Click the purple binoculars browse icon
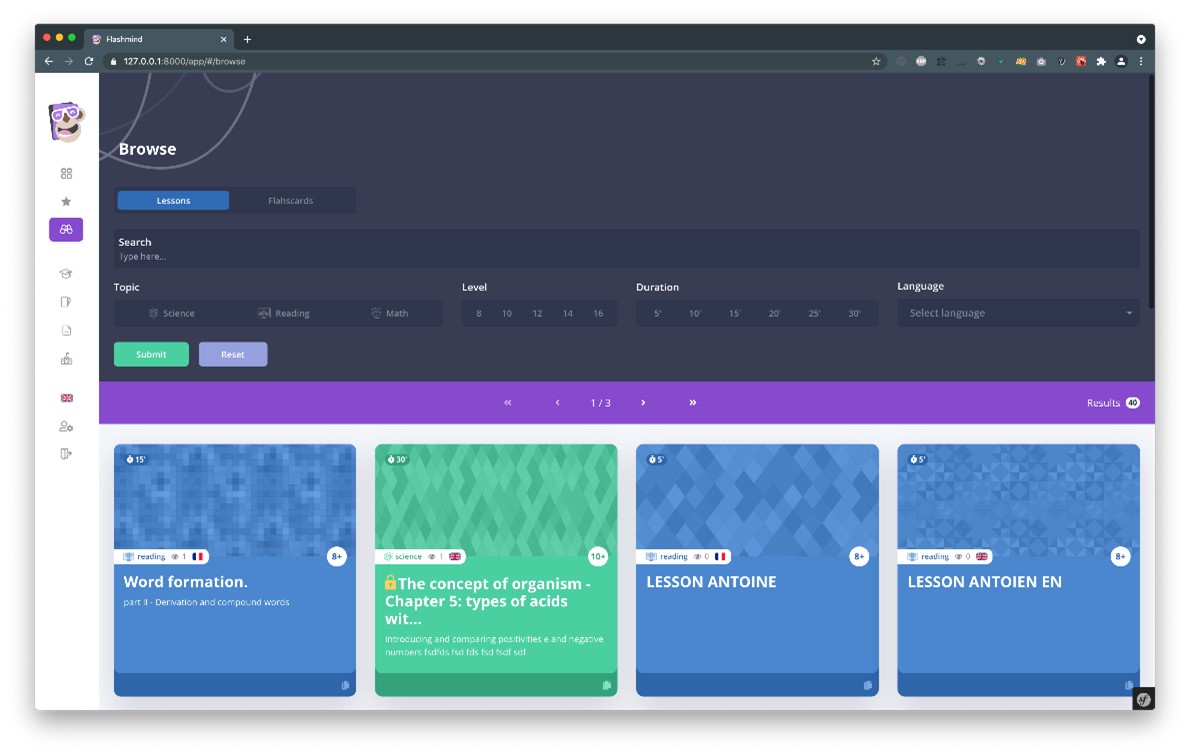 [66, 229]
